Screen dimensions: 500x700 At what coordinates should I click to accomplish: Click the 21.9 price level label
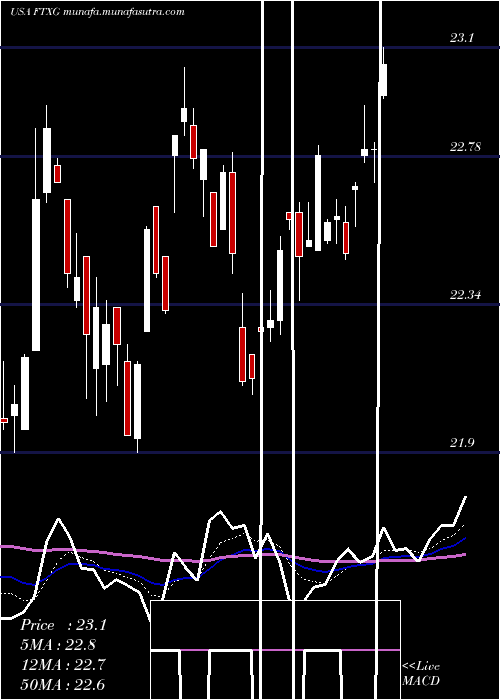pyautogui.click(x=462, y=442)
